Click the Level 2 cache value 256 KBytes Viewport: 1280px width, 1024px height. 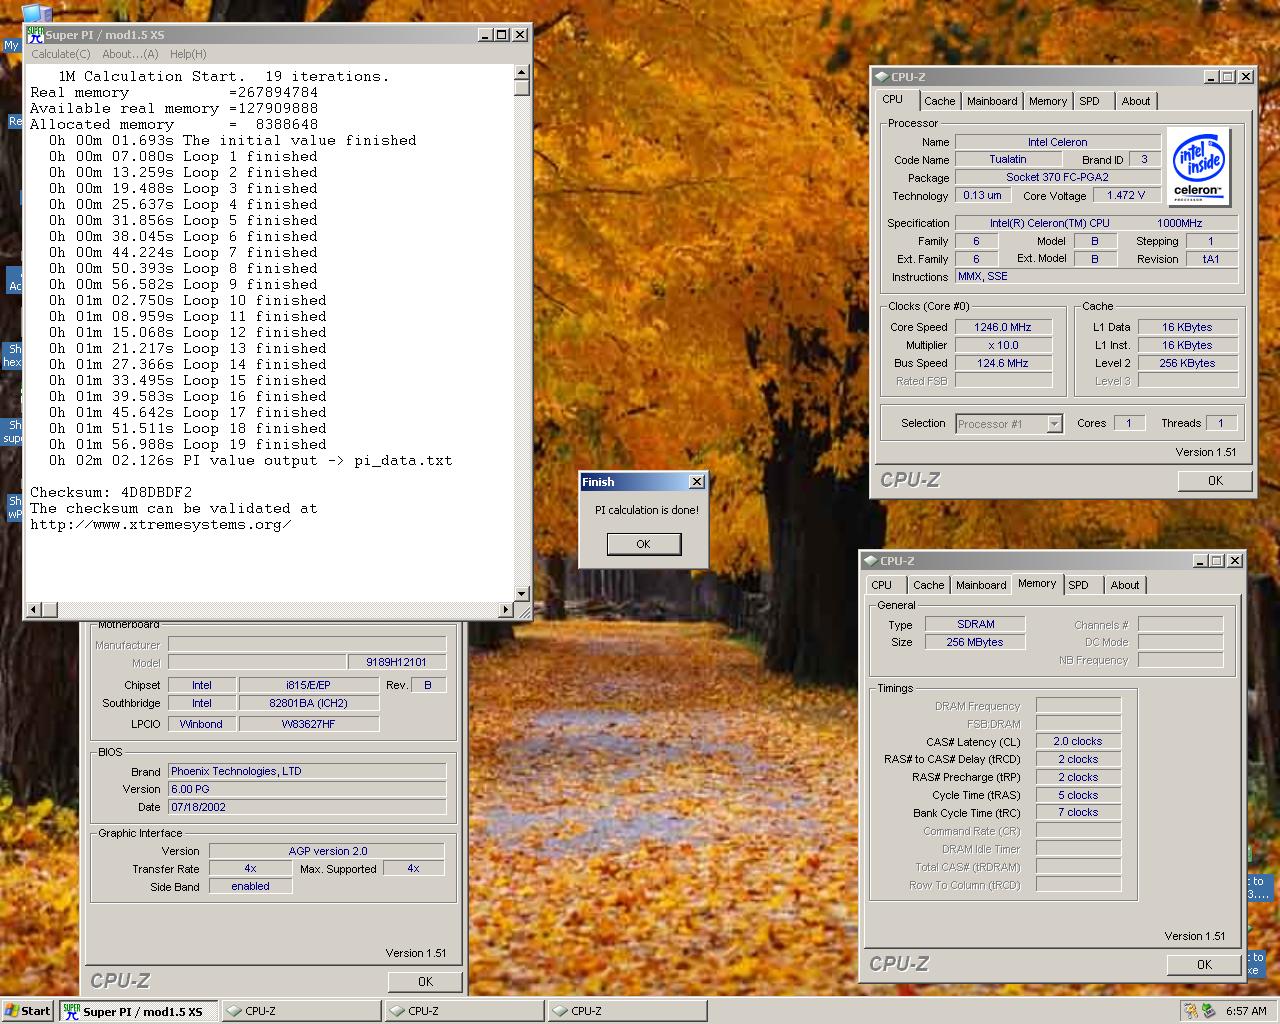1187,363
